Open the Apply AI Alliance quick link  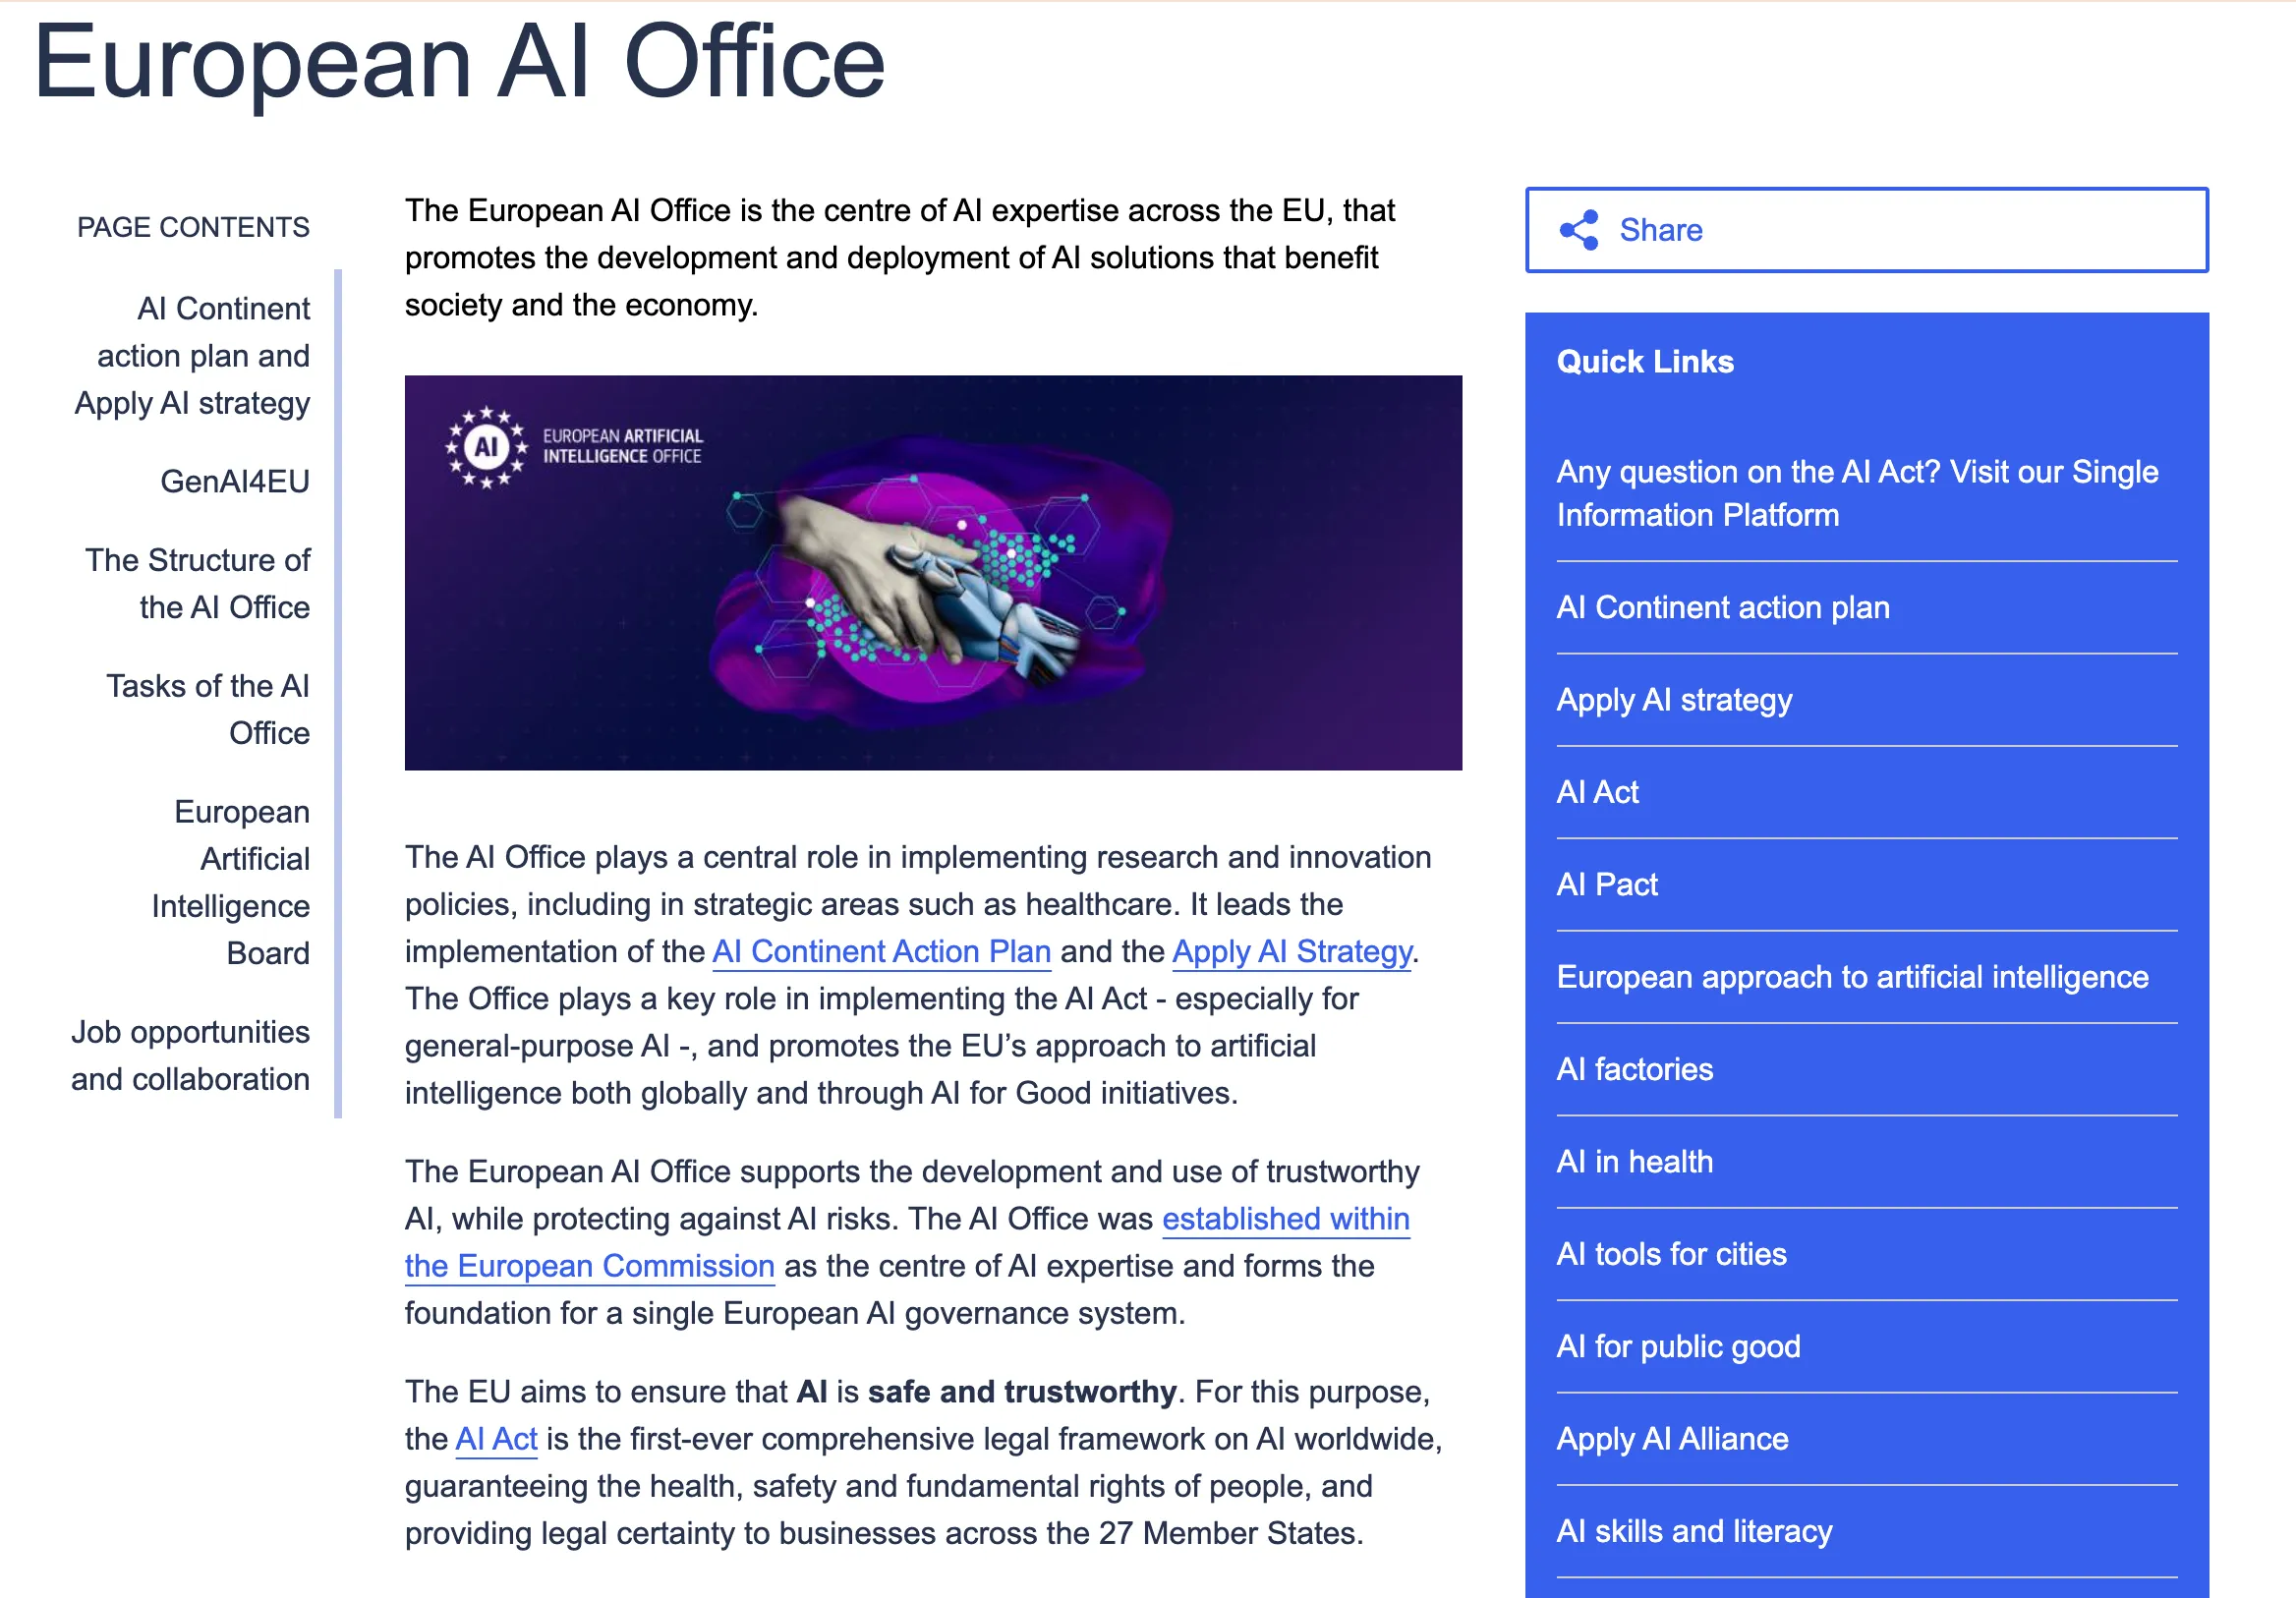point(1672,1439)
